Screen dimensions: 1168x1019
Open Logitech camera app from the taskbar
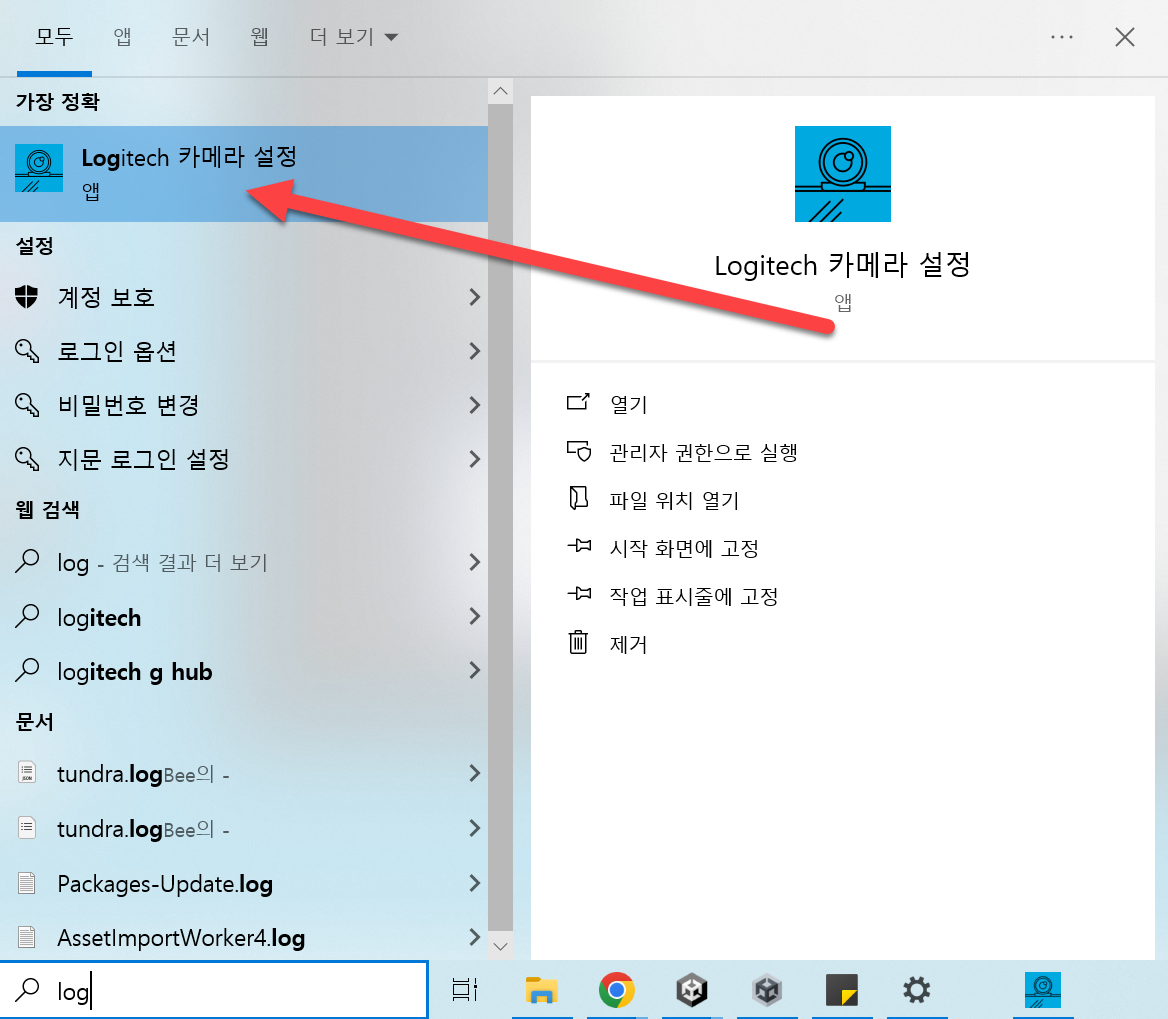coord(1043,990)
